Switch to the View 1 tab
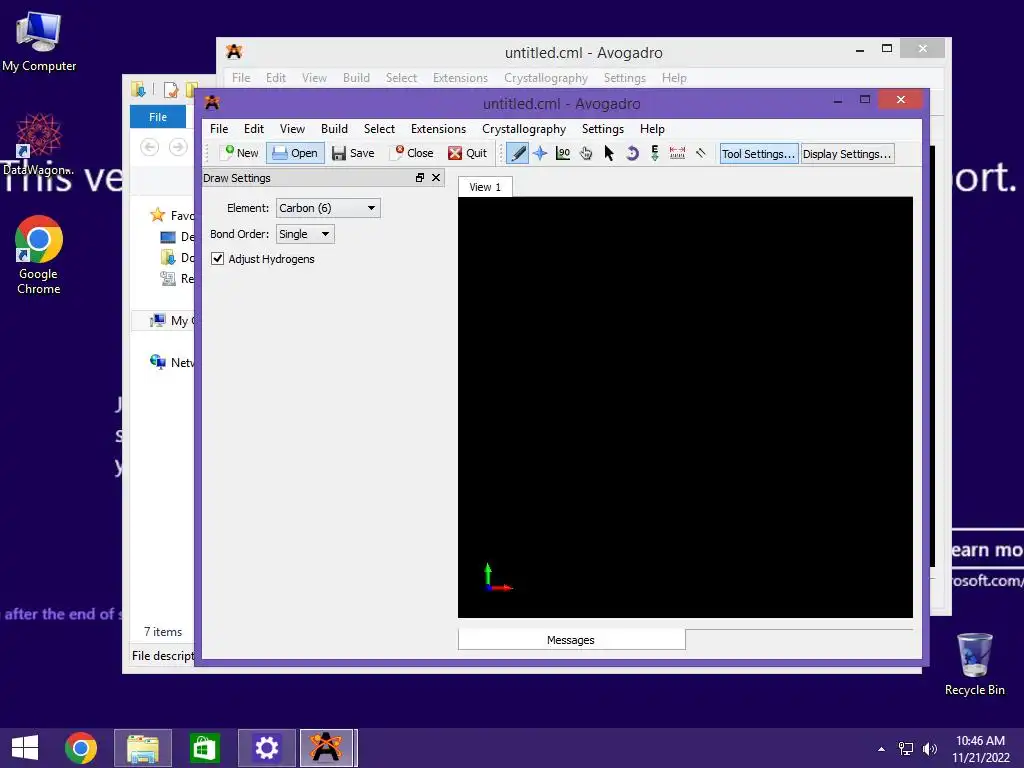Screen dimensions: 1024x768 point(485,187)
